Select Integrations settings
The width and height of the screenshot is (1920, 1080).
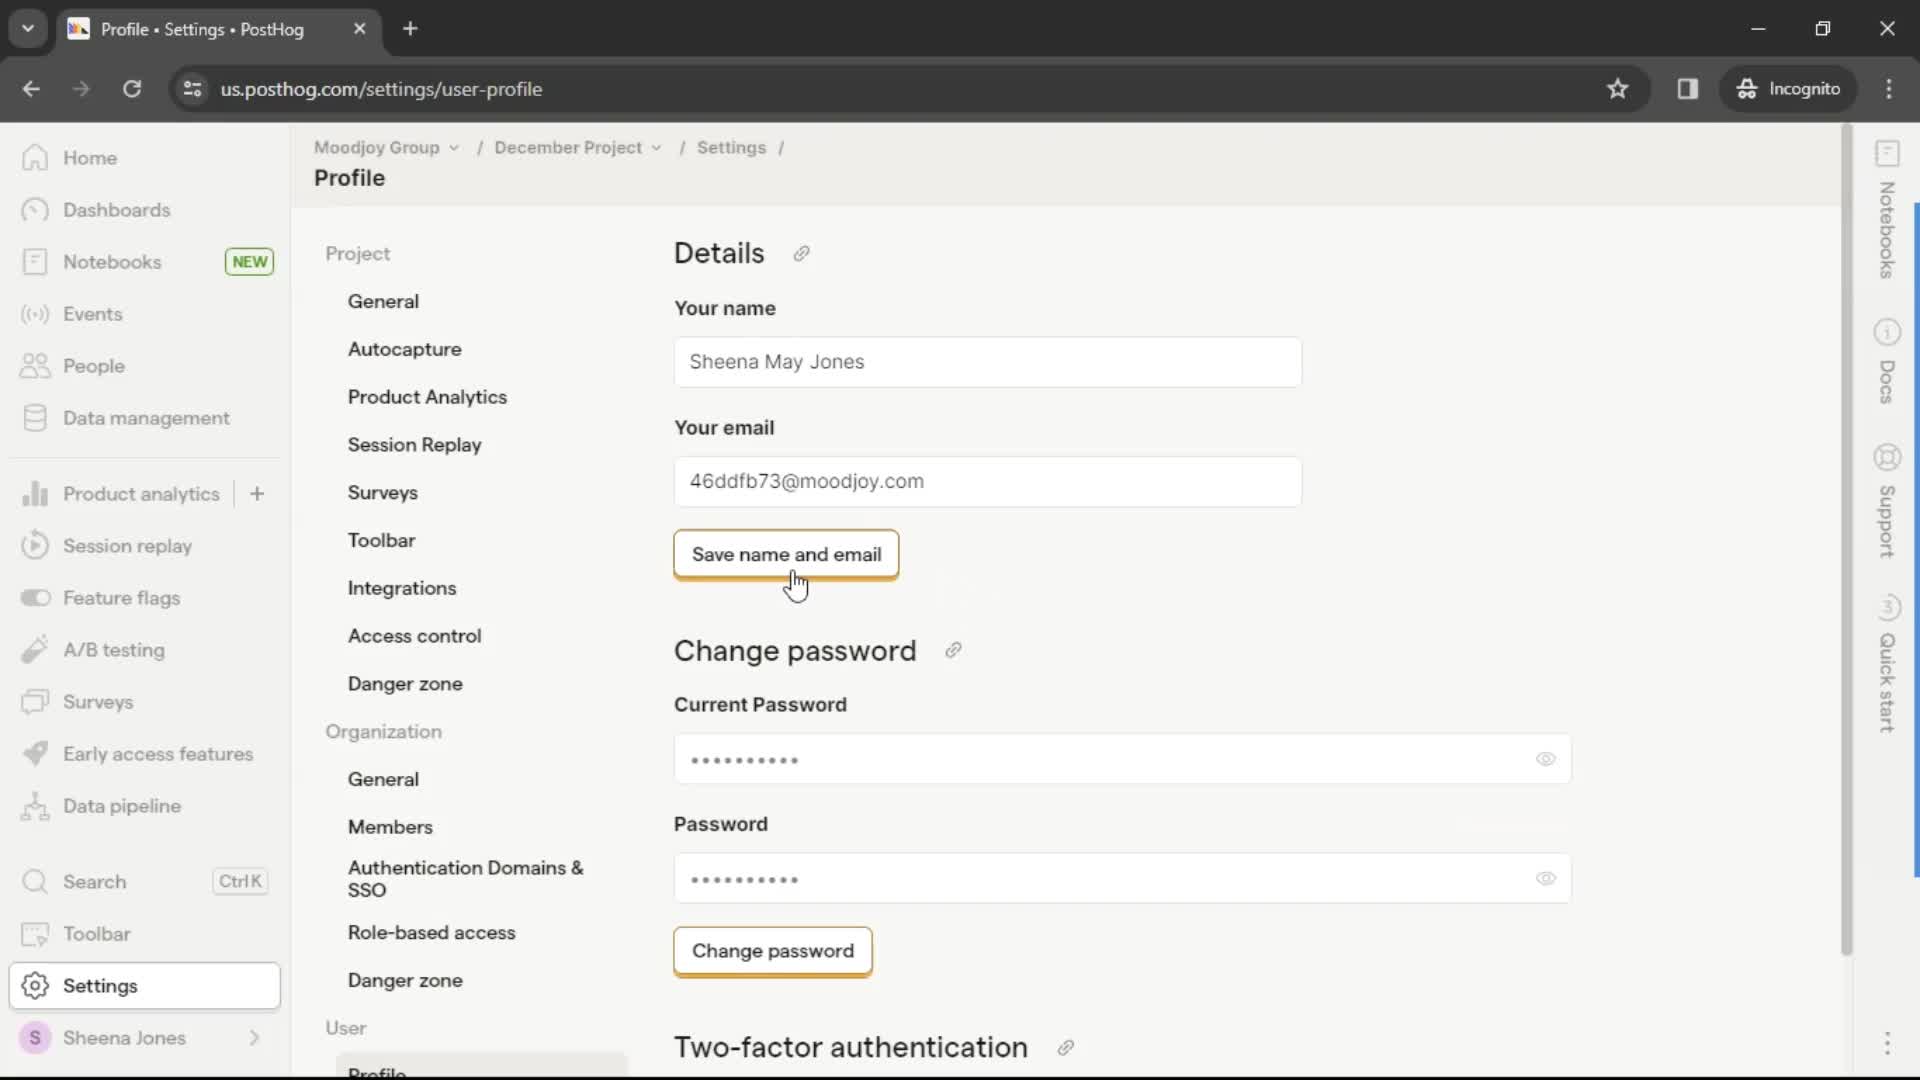[x=401, y=589]
